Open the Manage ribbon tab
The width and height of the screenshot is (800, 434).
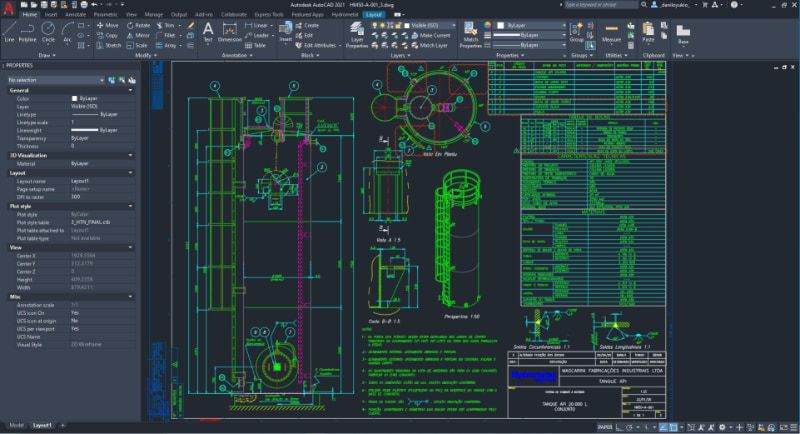[x=154, y=15]
